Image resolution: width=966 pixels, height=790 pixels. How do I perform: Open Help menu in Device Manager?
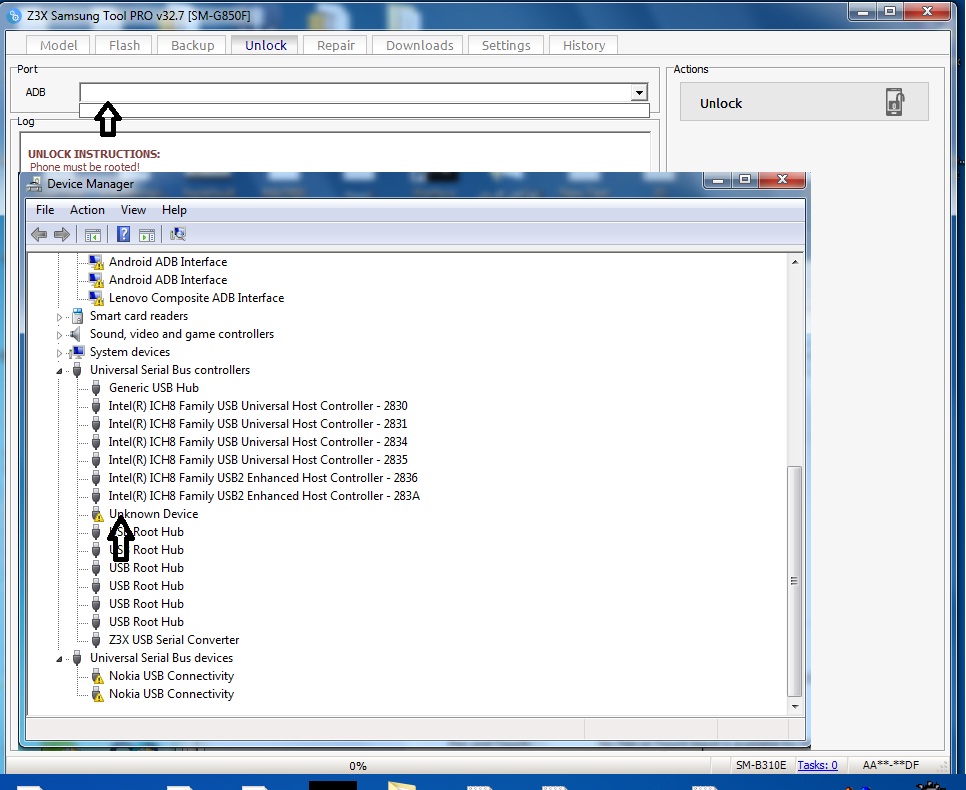[174, 210]
